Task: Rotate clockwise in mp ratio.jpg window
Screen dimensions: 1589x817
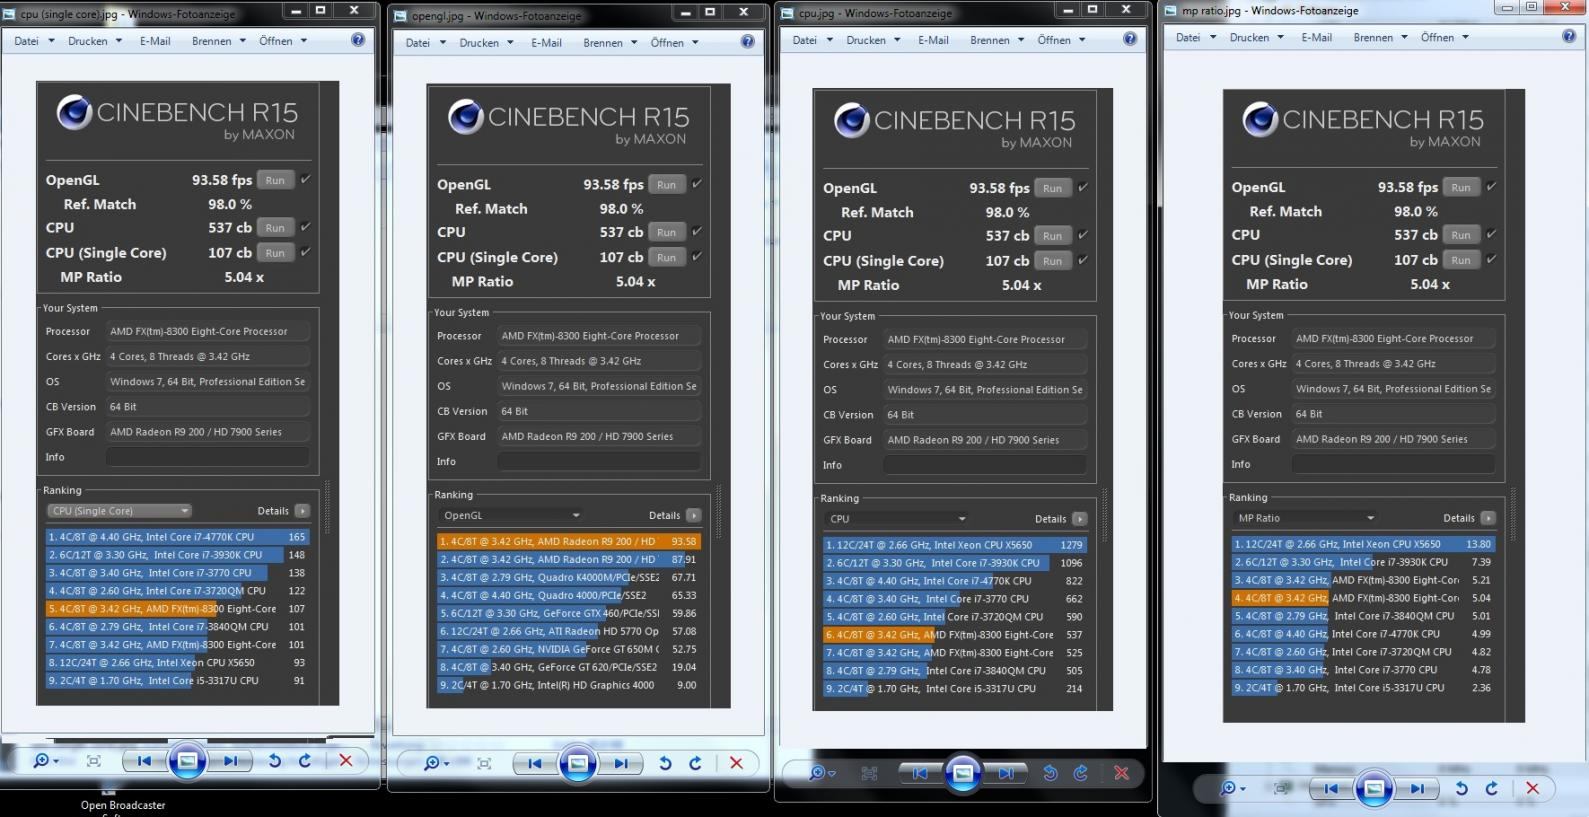Action: pos(1492,788)
